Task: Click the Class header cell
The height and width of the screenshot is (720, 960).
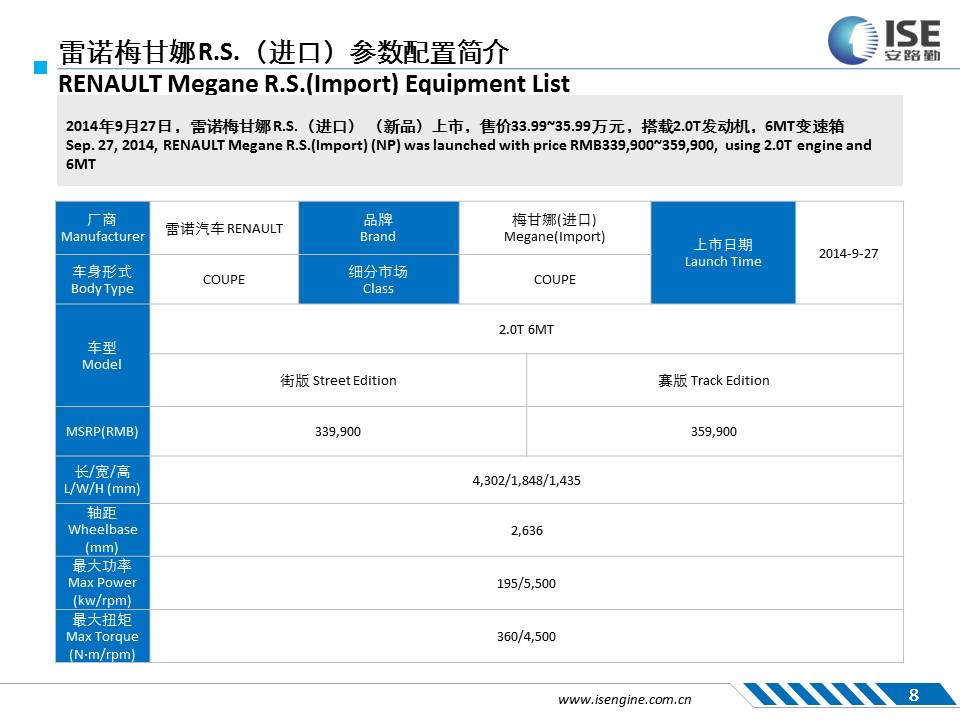Action: pyautogui.click(x=378, y=279)
